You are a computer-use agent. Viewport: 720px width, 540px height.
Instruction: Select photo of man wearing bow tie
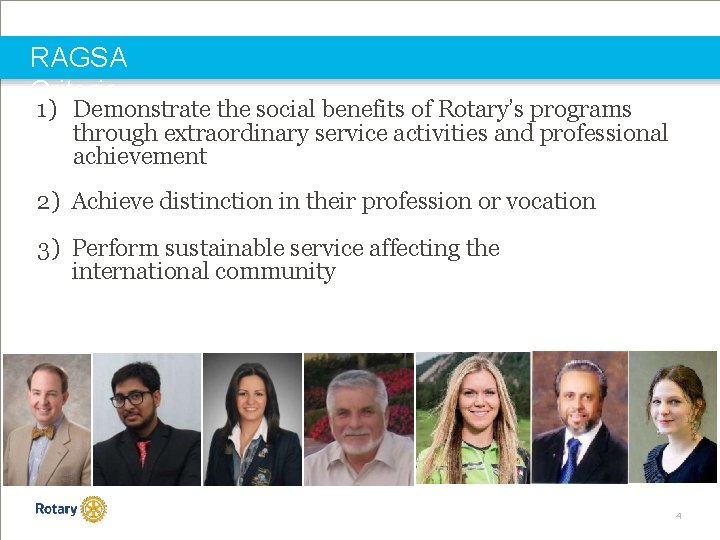[x=46, y=419]
